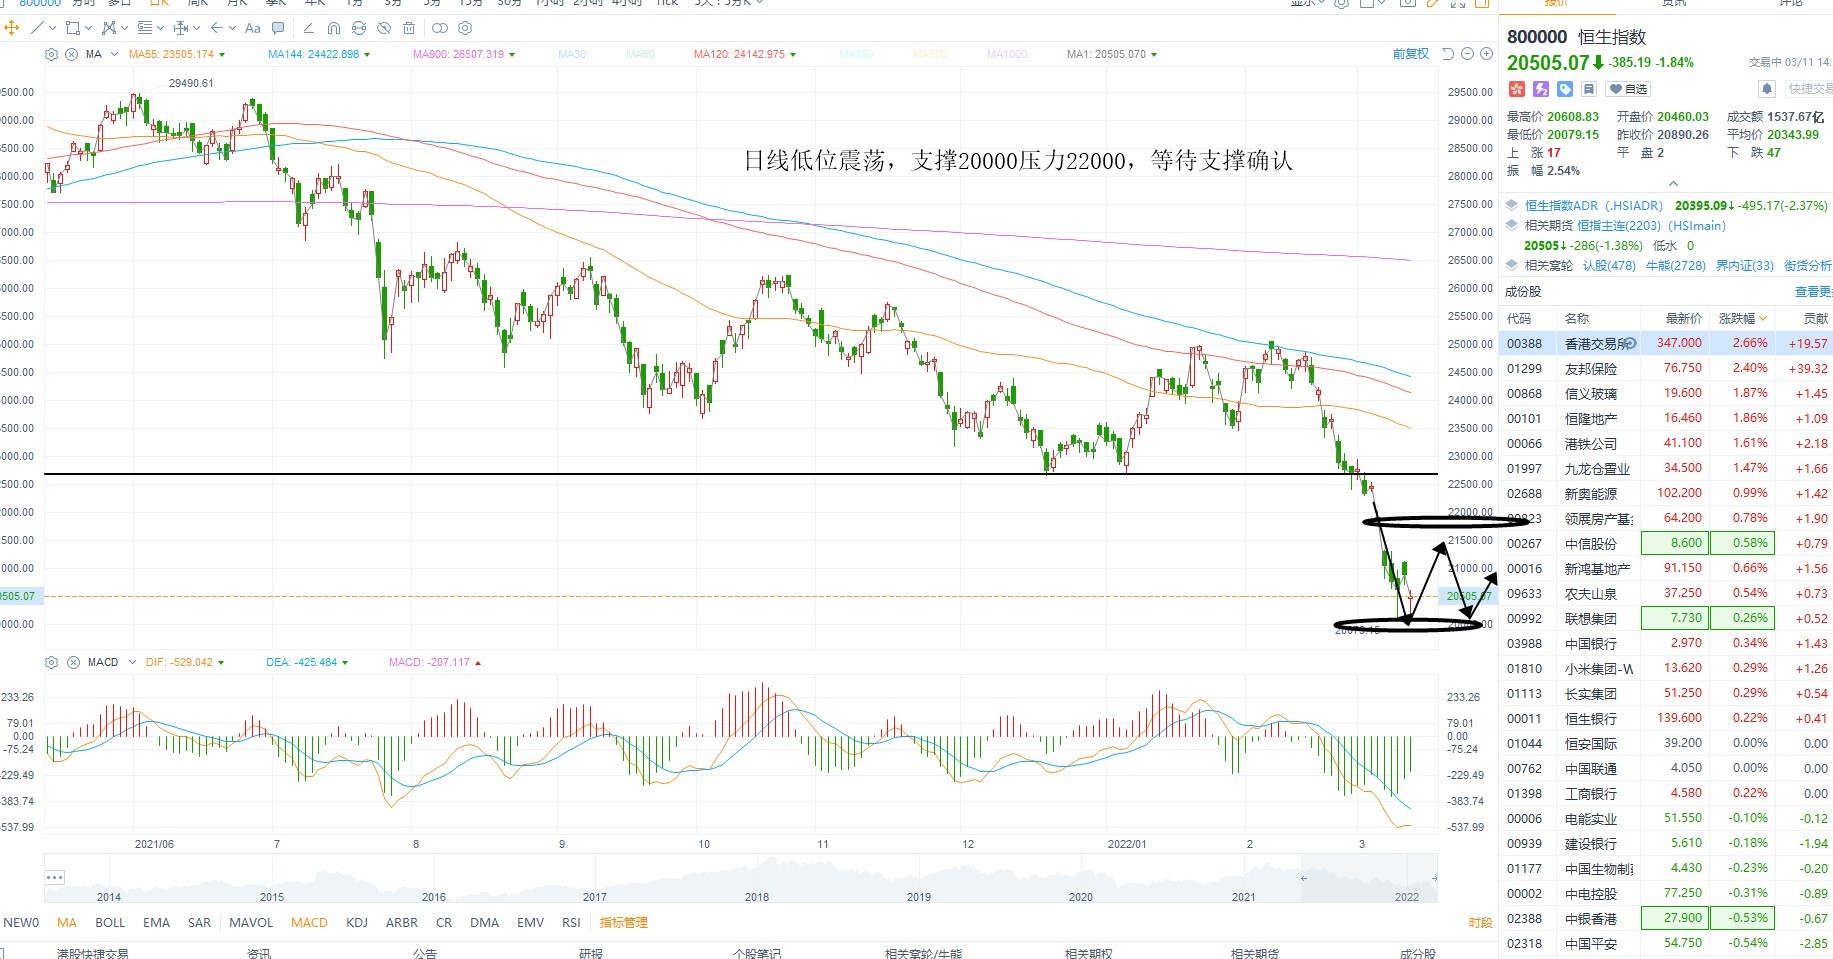Click the 时段 session button
Image resolution: width=1833 pixels, height=959 pixels.
tap(1480, 922)
